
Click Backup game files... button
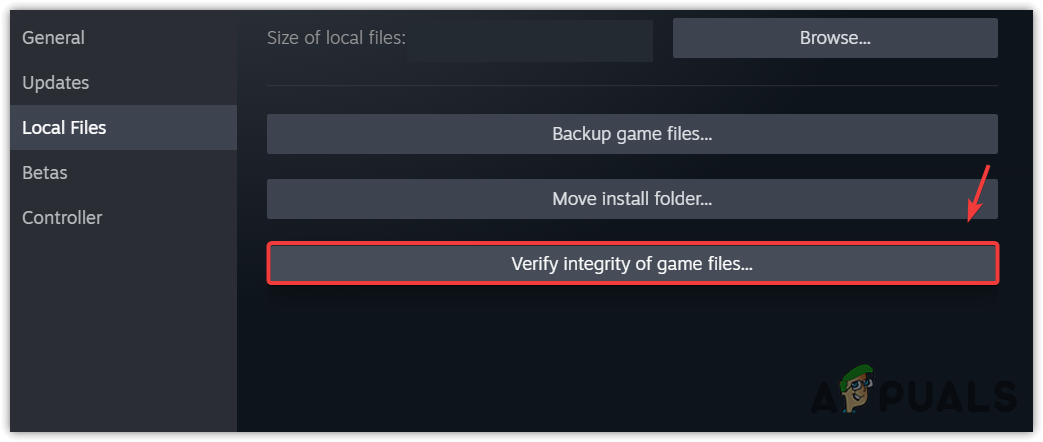(x=632, y=134)
